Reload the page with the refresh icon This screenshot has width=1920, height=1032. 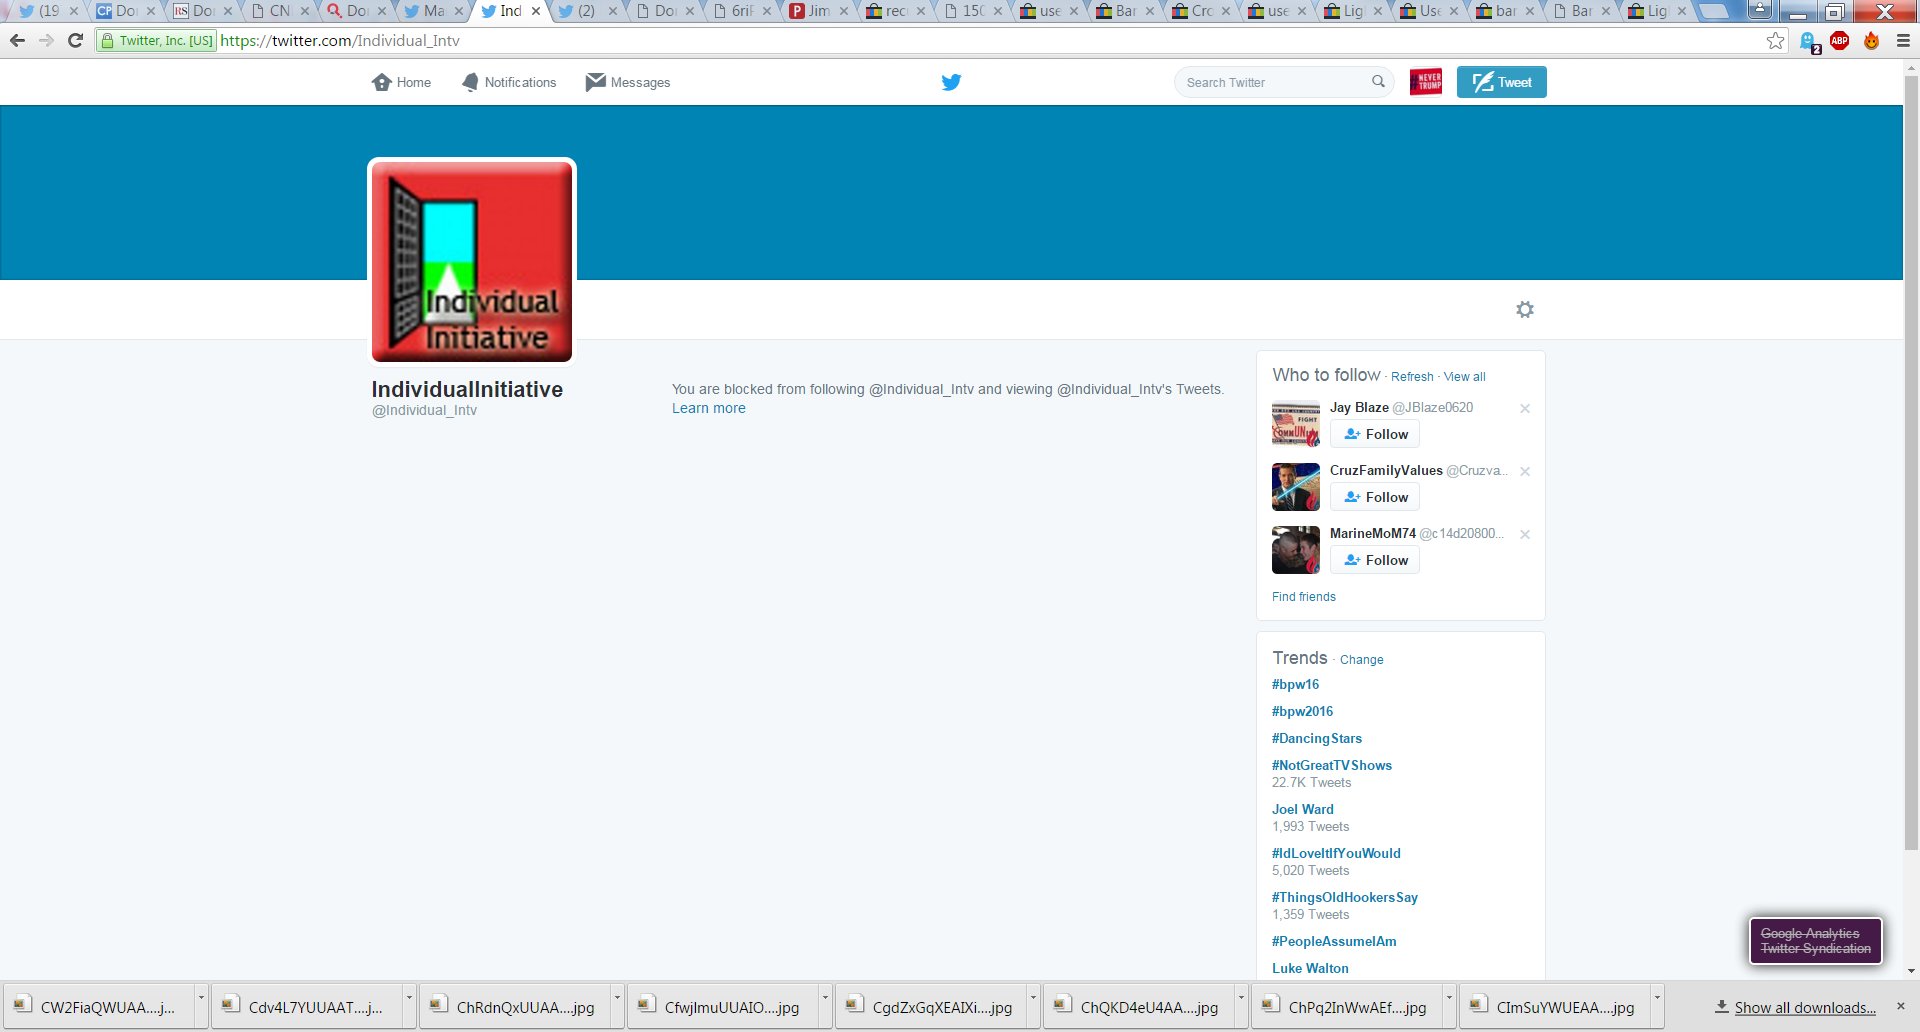pyautogui.click(x=75, y=41)
